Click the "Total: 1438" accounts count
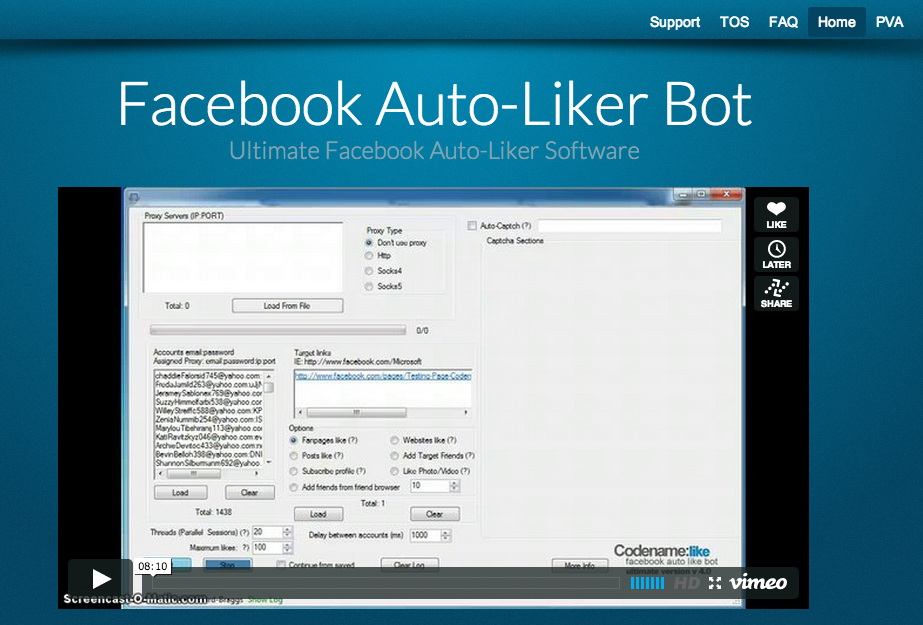 tap(213, 512)
